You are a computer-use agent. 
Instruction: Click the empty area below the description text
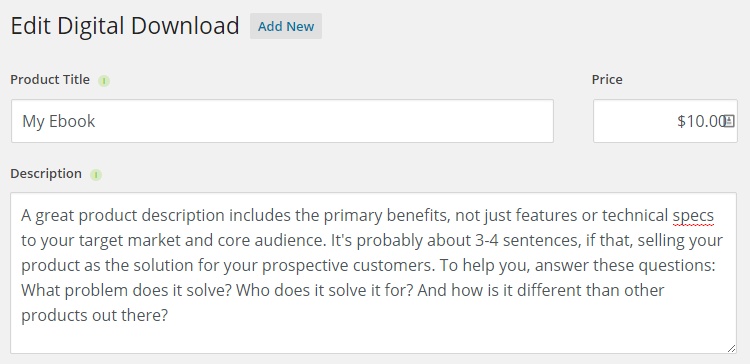(x=373, y=340)
